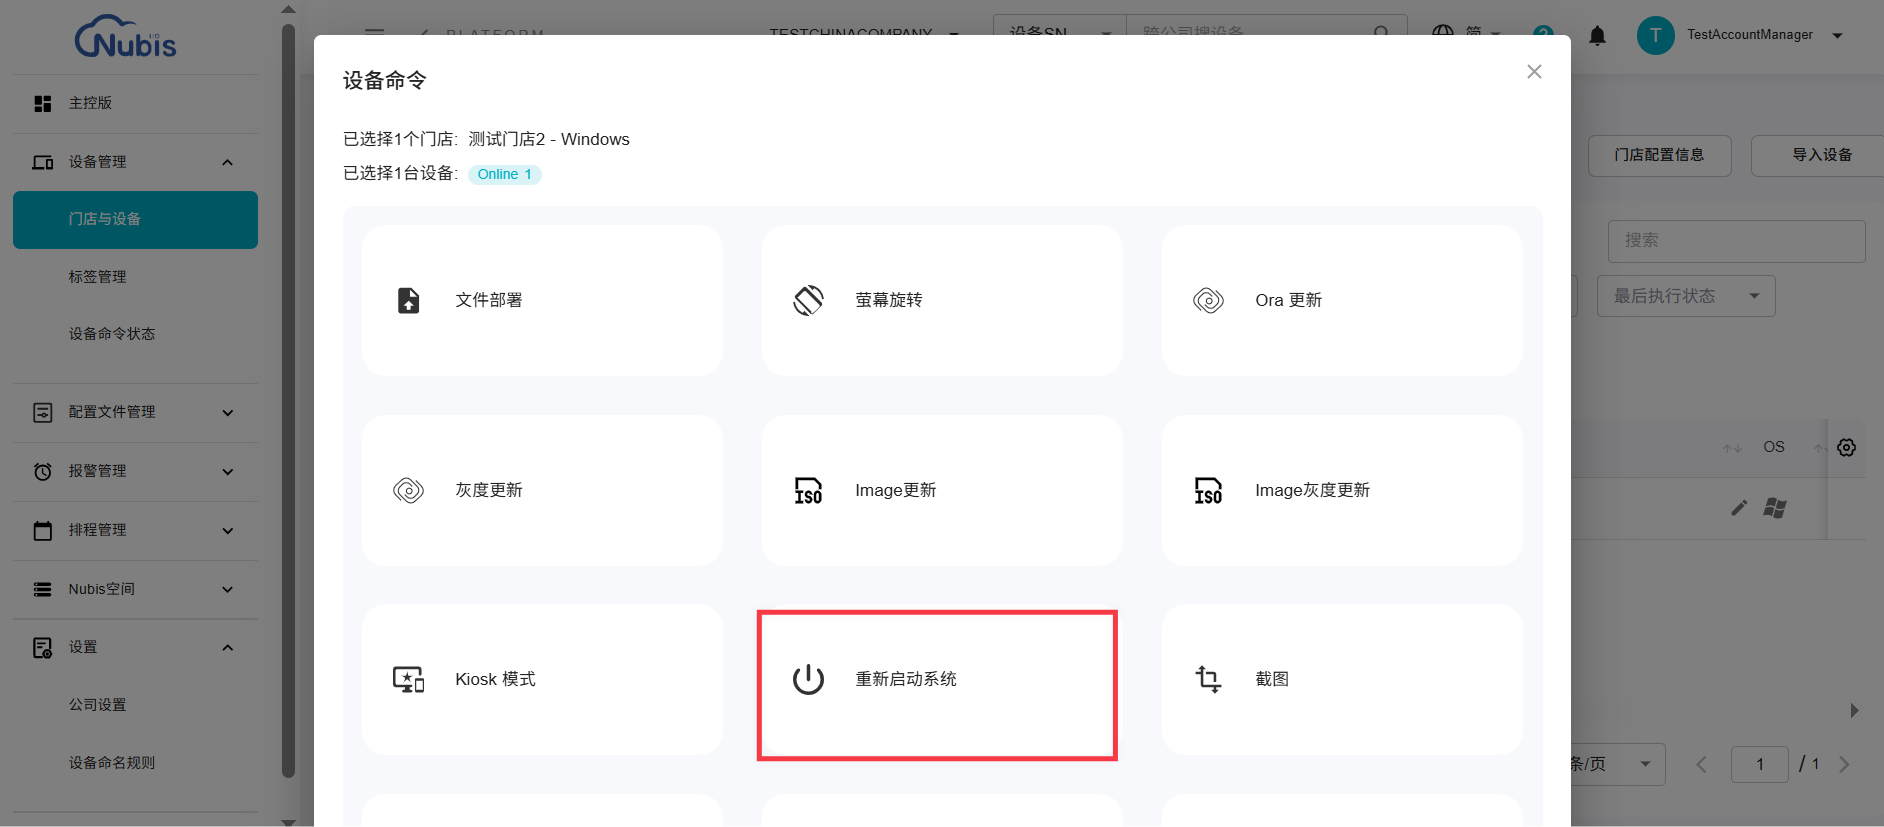Click the Nubis logo
This screenshot has height=827, width=1884.
tap(126, 36)
